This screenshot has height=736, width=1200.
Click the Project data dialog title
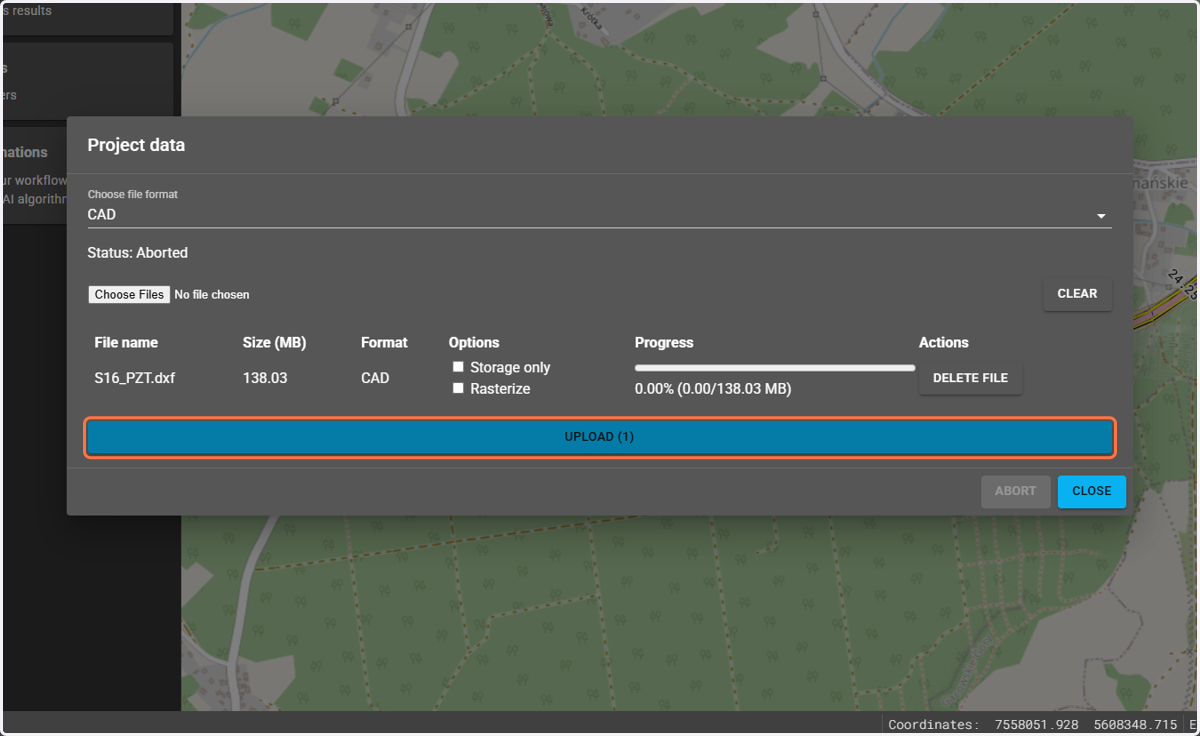(x=136, y=145)
